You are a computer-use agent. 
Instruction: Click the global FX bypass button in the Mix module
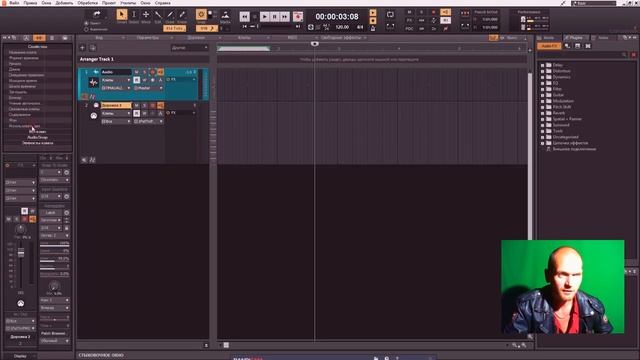pyautogui.click(x=409, y=20)
